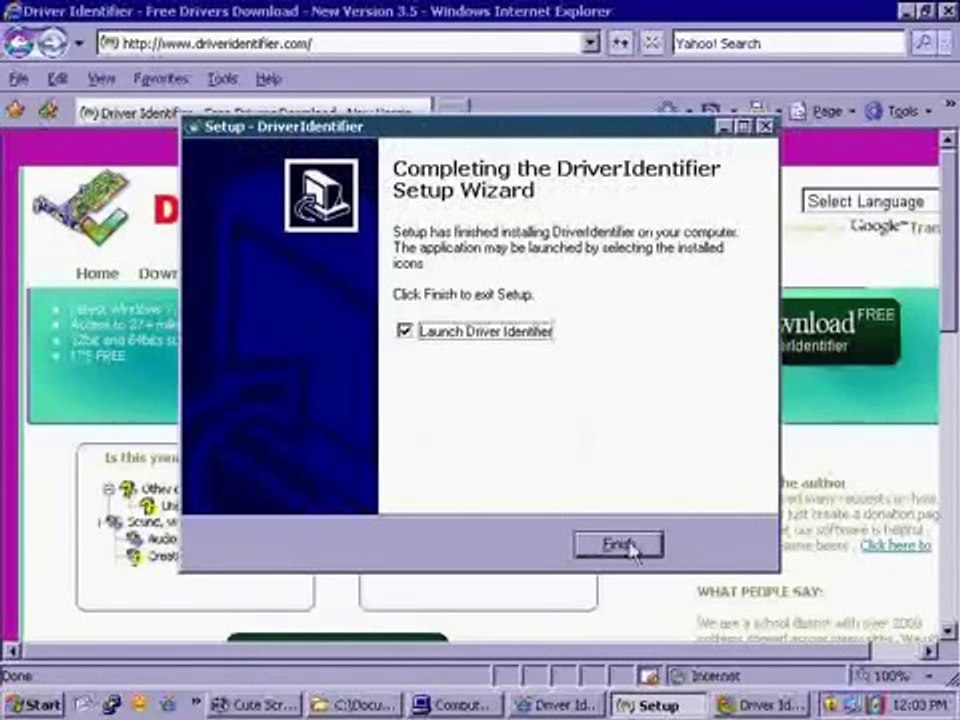The width and height of the screenshot is (960, 720).
Task: Click the green Download FREE button
Action: pos(840,331)
